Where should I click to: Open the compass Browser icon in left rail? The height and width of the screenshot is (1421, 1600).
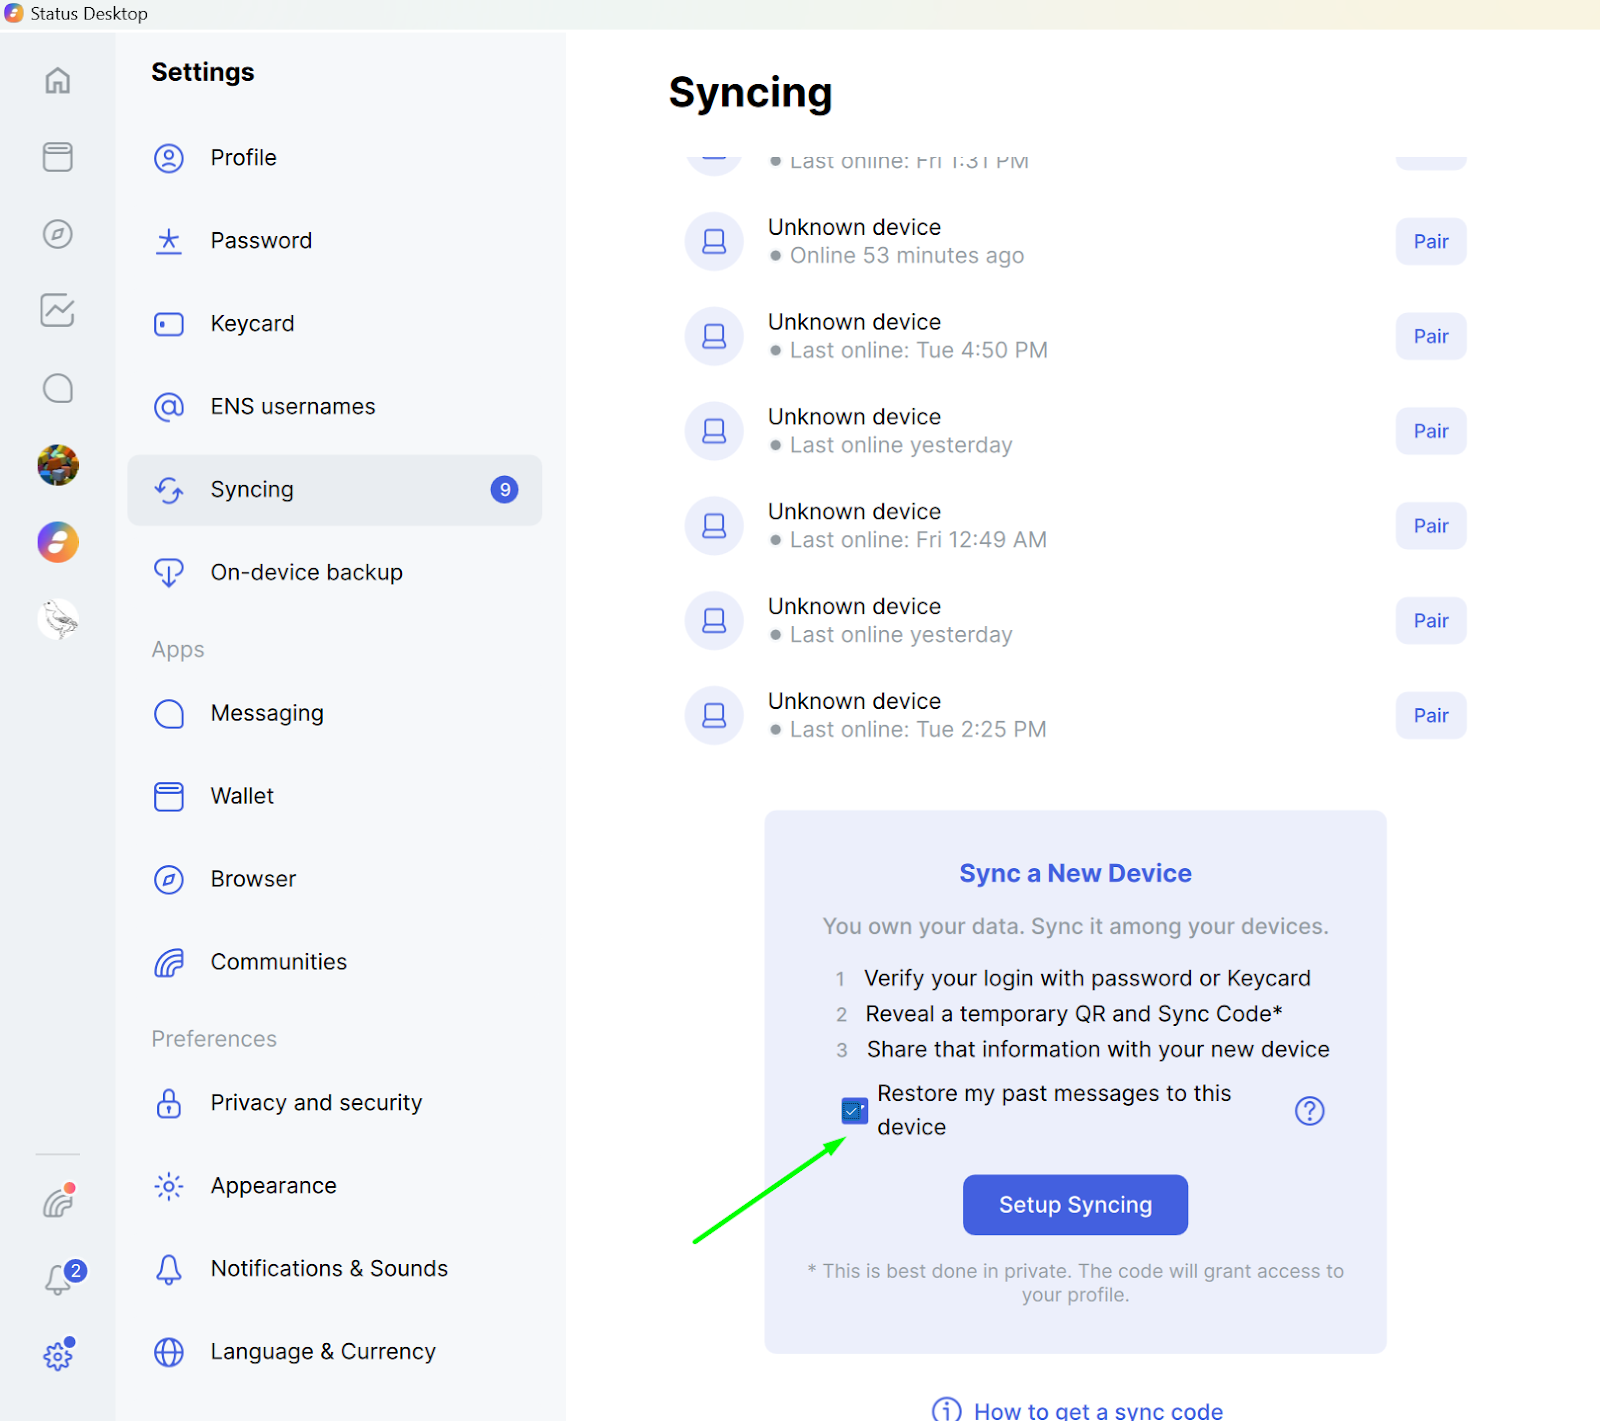point(58,234)
